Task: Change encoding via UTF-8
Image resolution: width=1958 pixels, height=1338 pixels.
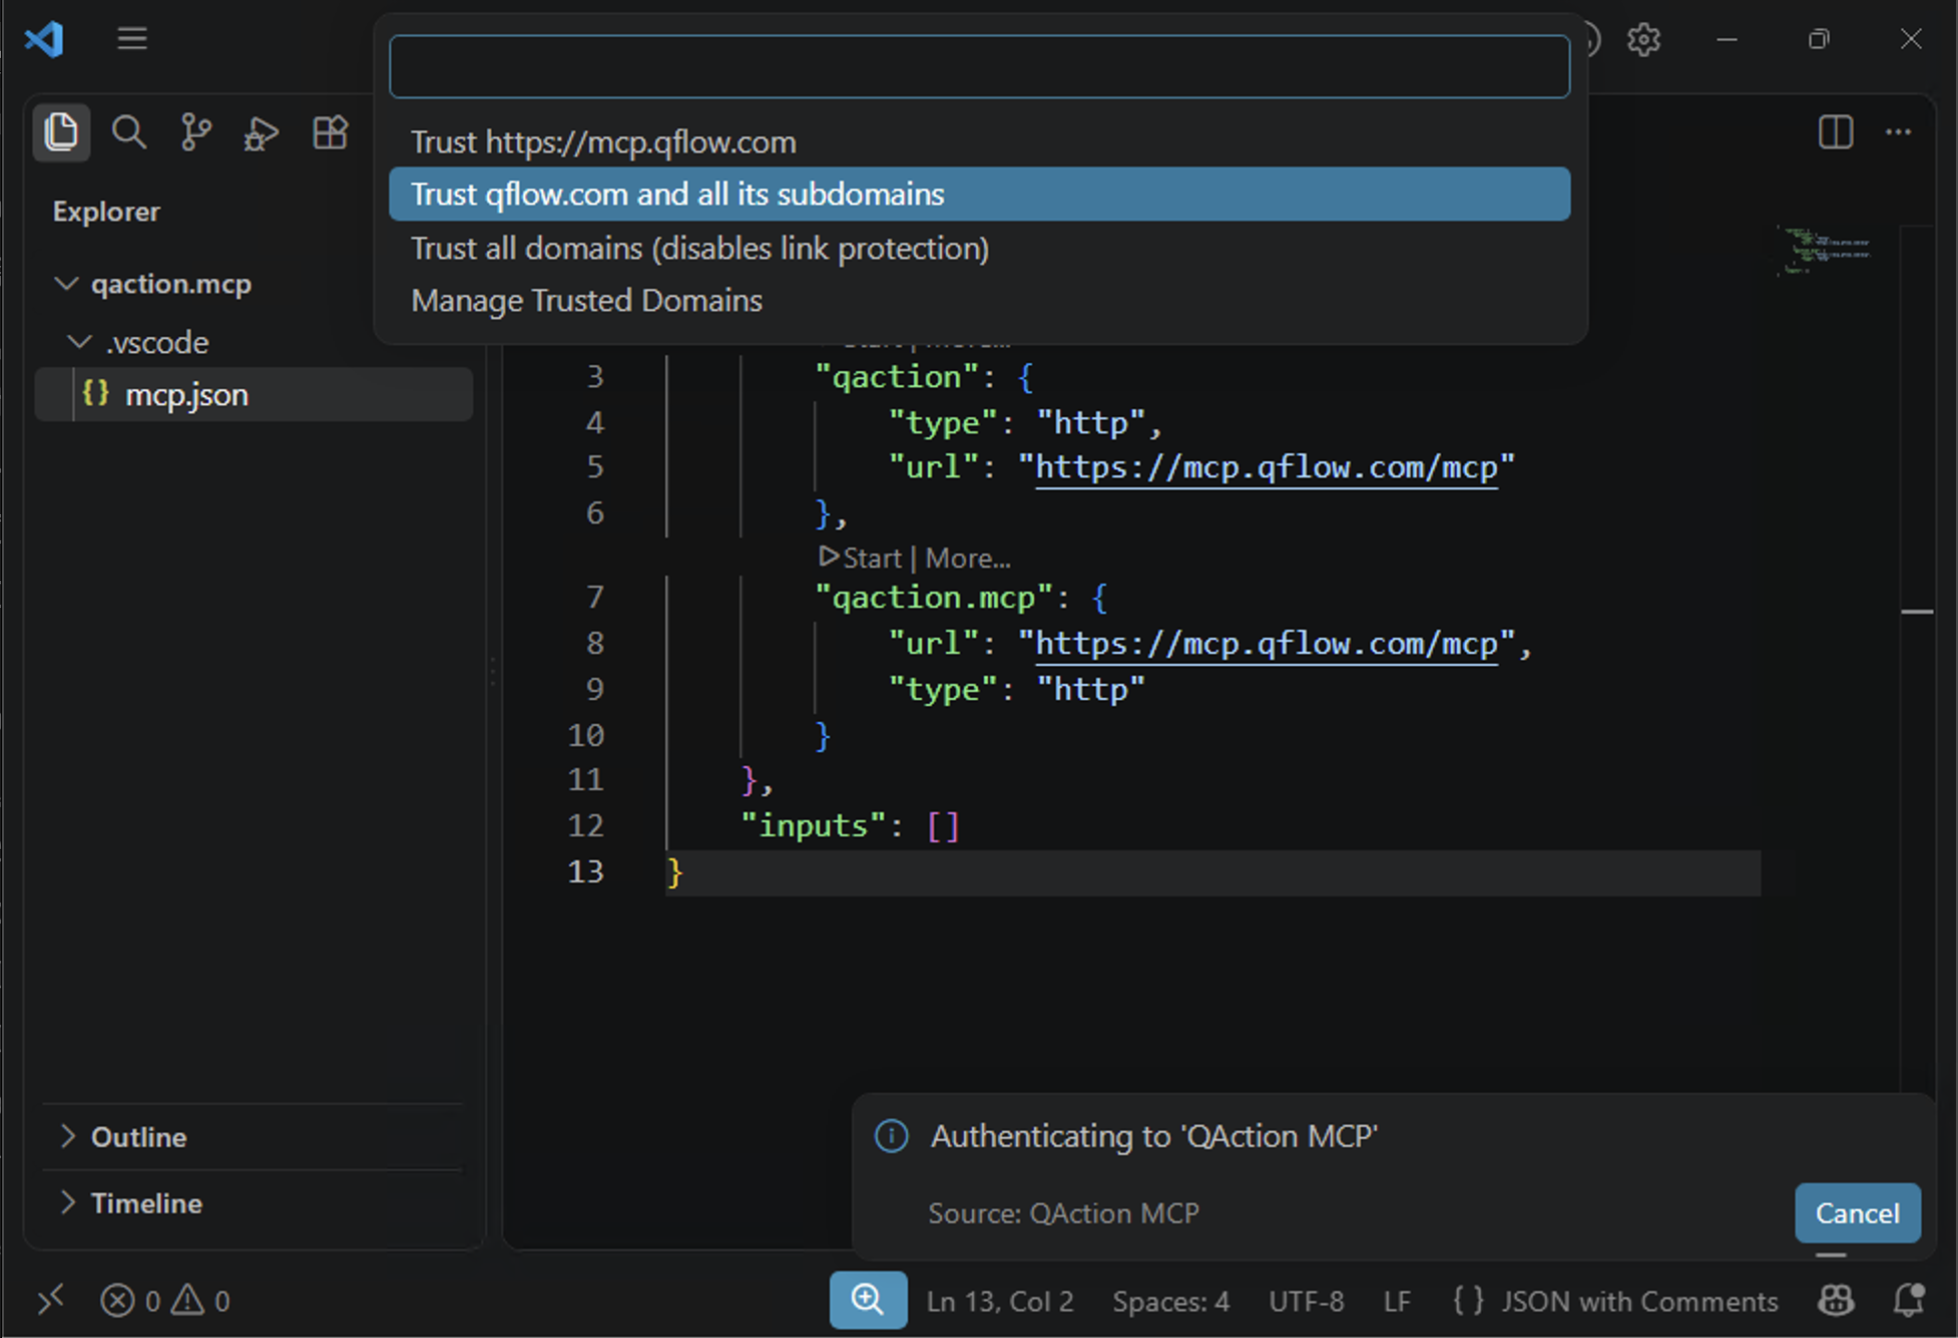Action: tap(1306, 1300)
